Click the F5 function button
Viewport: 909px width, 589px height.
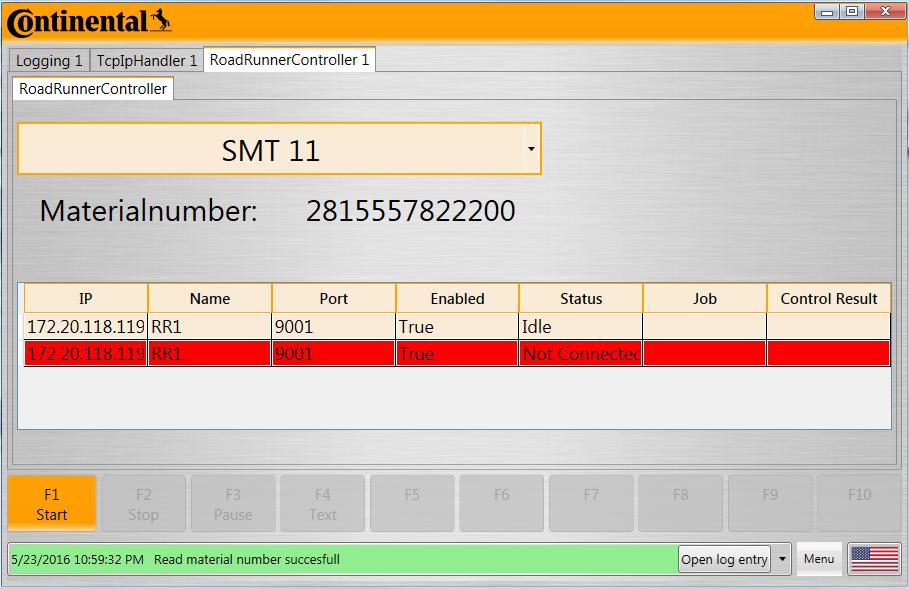coord(412,504)
